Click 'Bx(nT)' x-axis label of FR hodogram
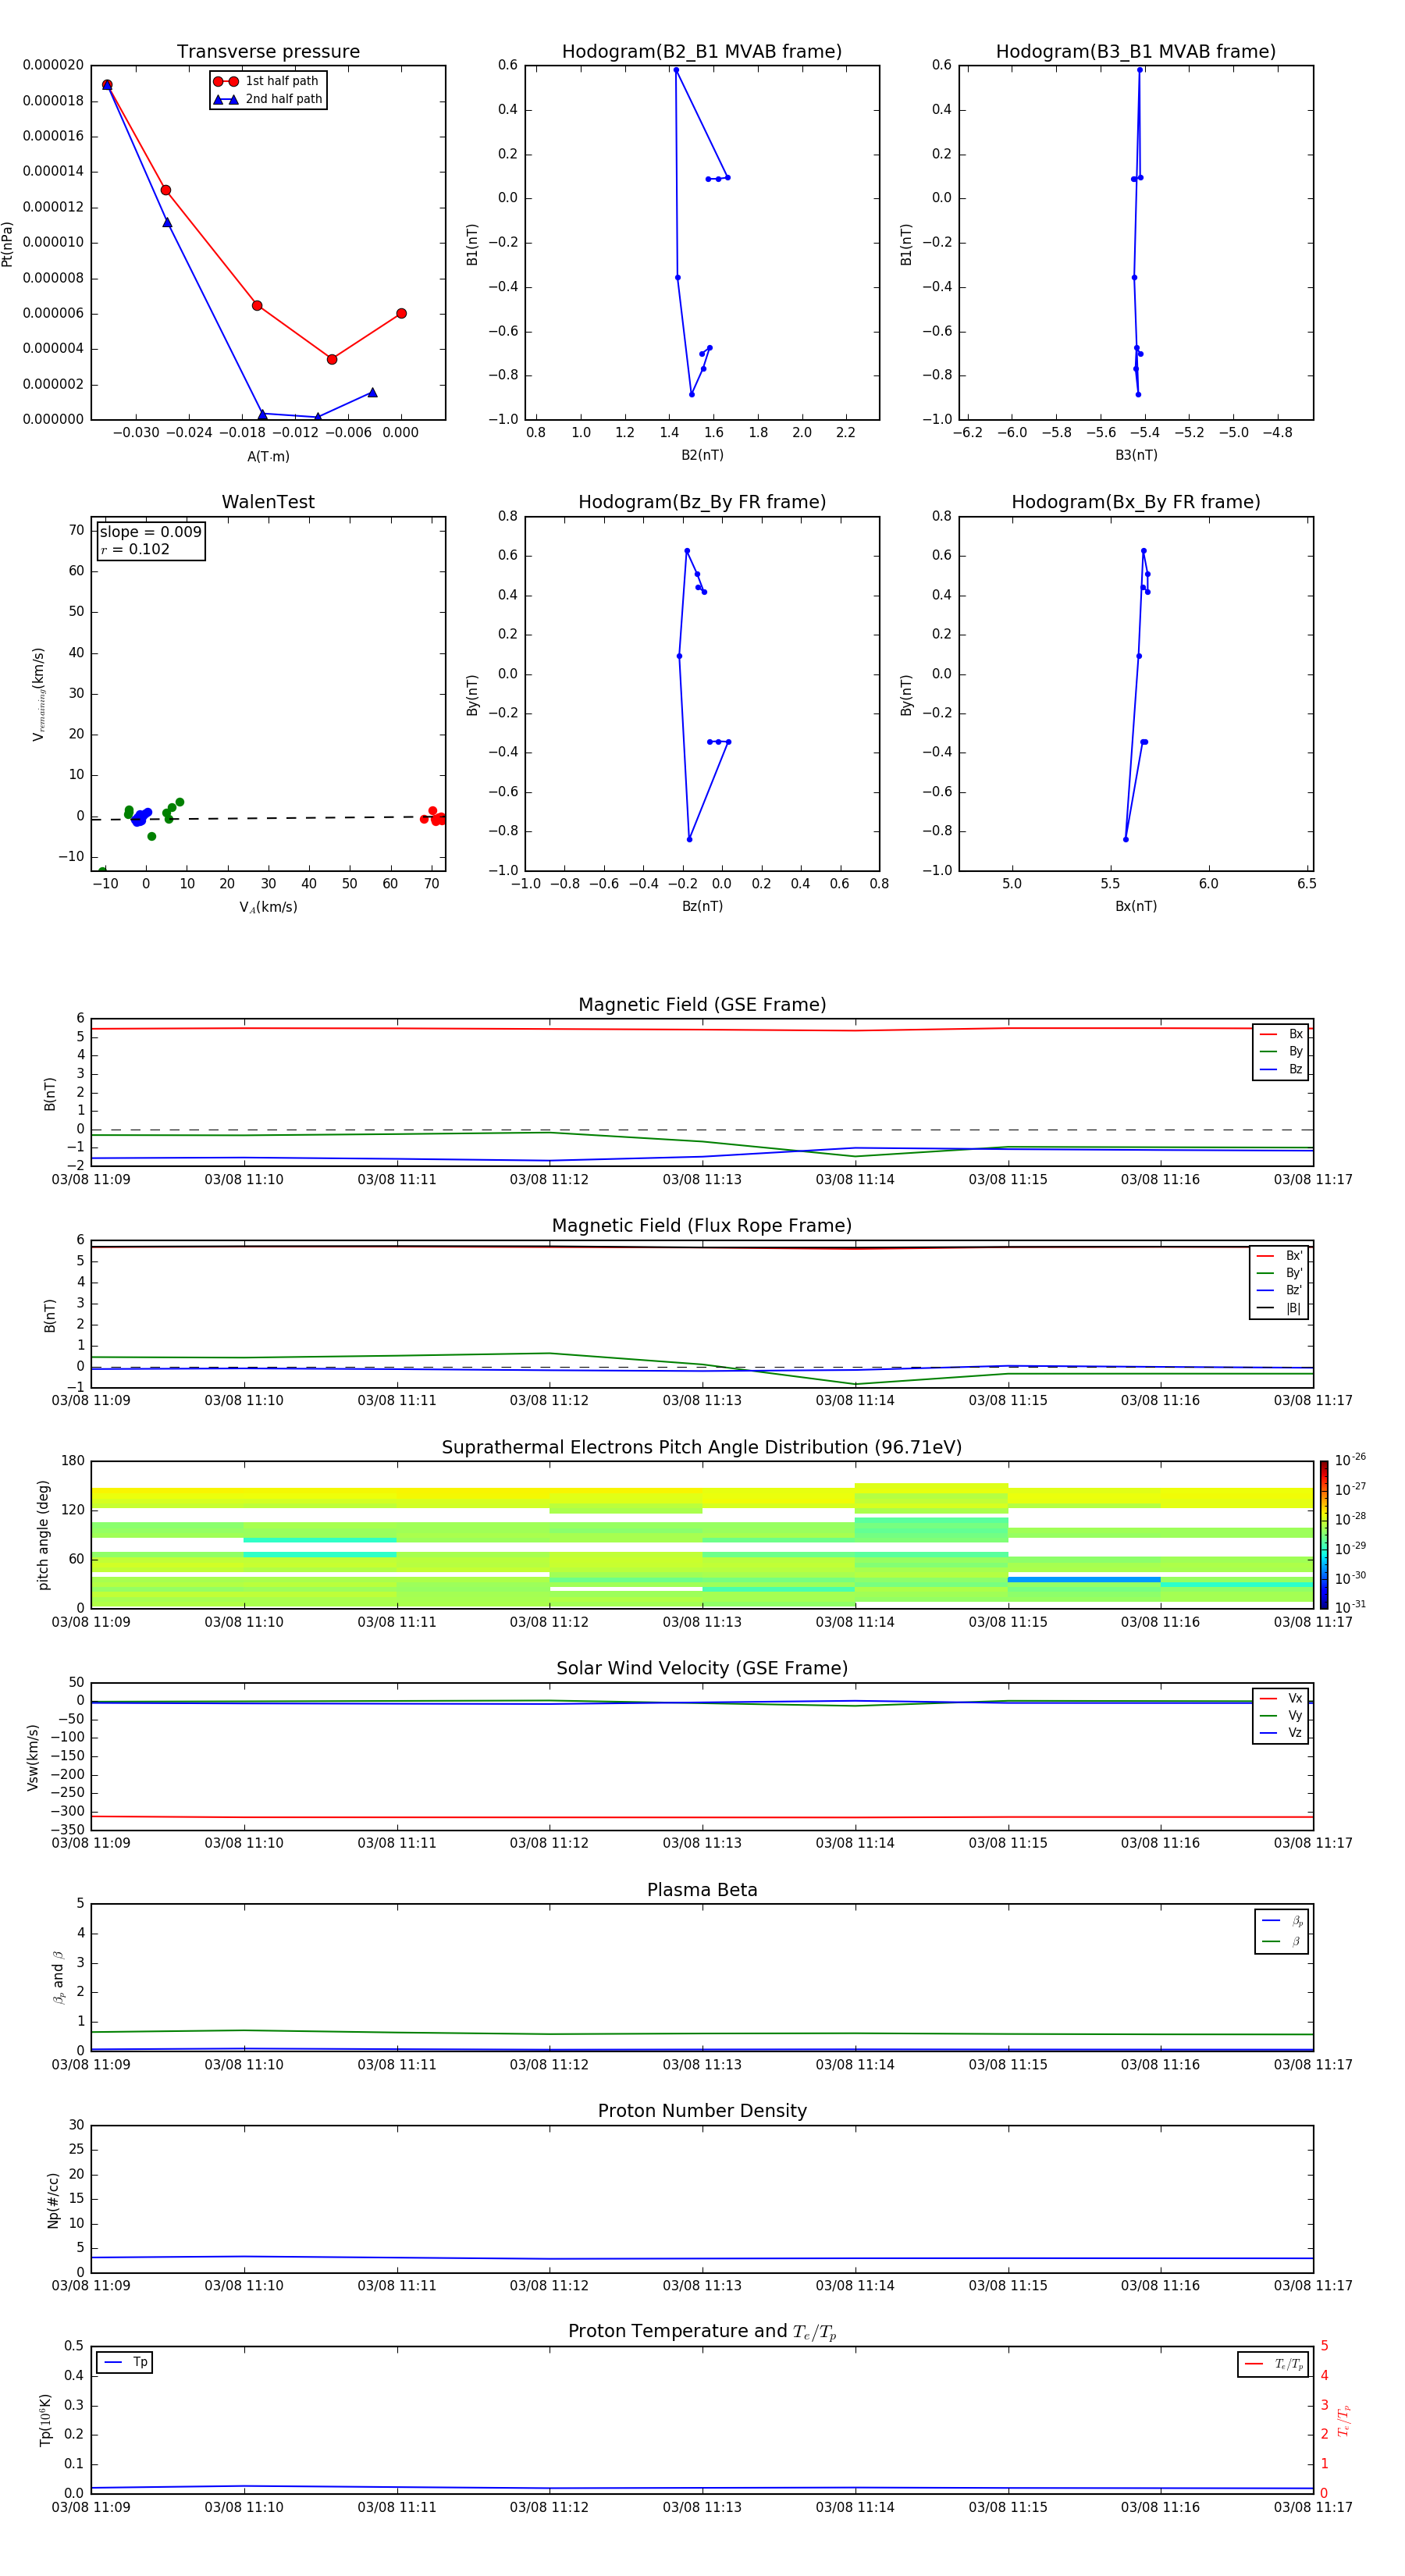Screen dimensions: 1405x2576 coord(1136,906)
